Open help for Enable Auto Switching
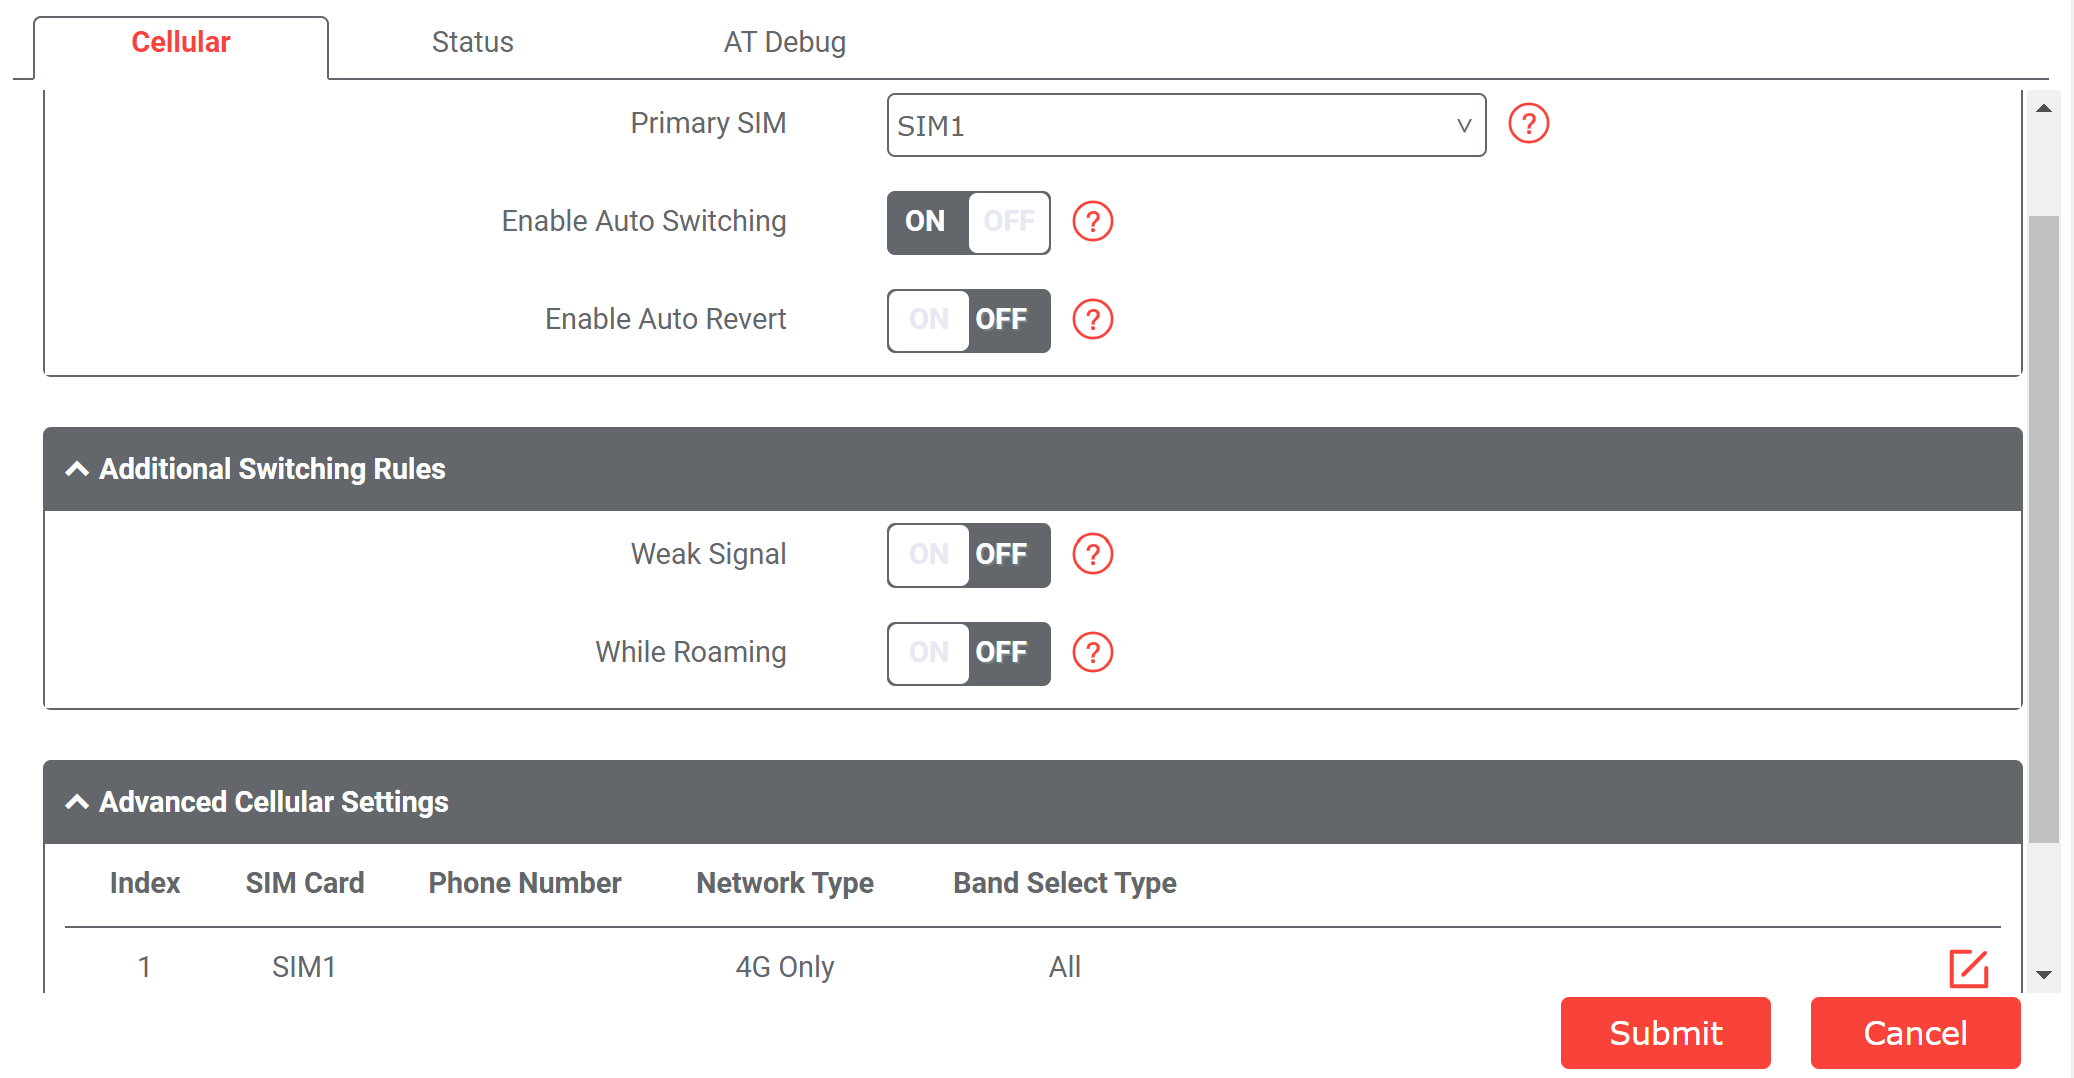 (x=1092, y=222)
